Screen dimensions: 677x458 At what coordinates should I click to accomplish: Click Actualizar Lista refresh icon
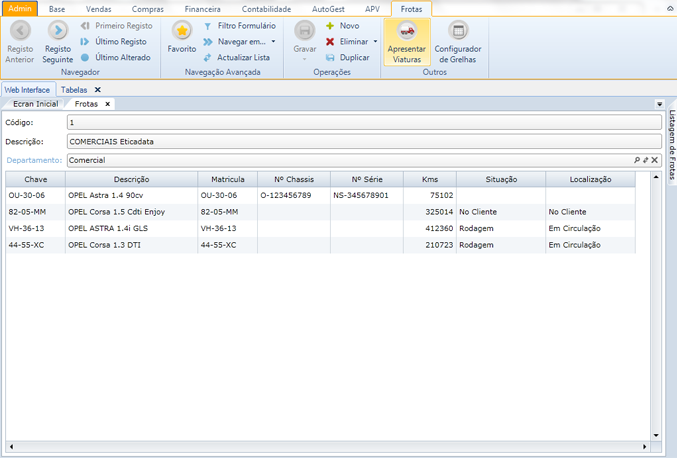click(207, 57)
